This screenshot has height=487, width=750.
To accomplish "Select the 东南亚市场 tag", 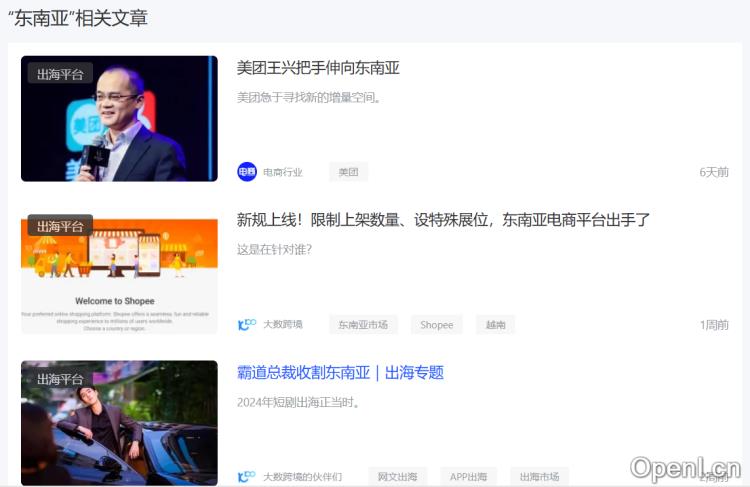I will [363, 325].
